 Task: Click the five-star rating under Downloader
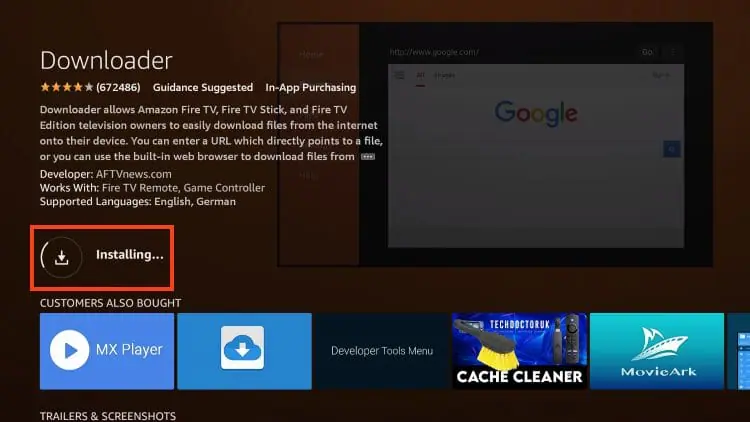click(x=66, y=87)
